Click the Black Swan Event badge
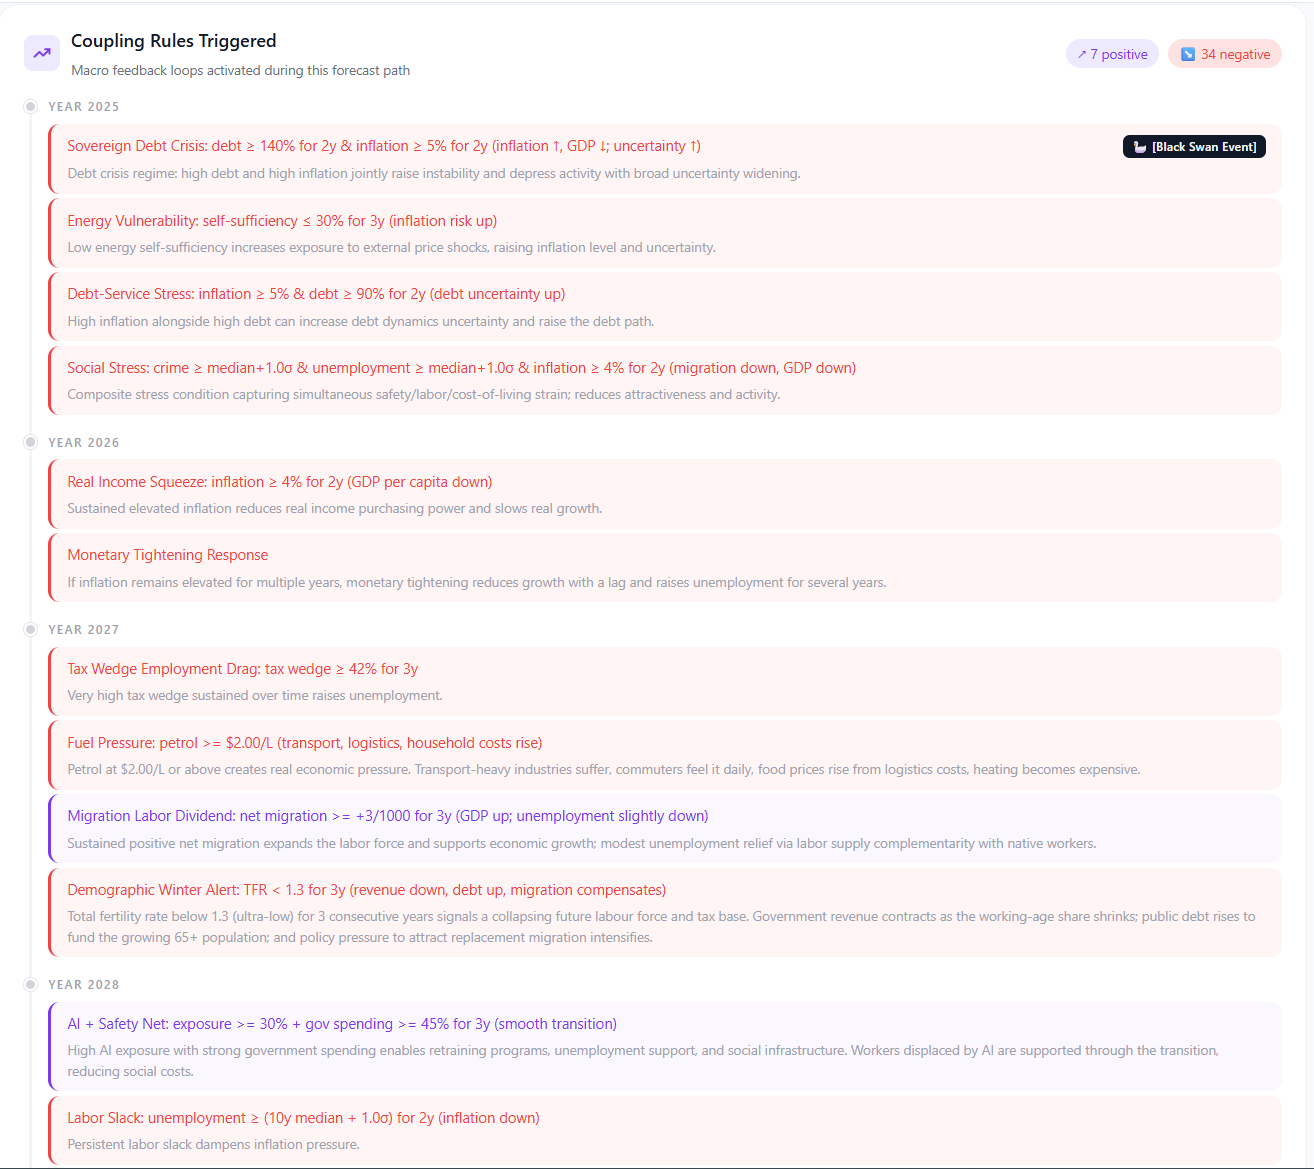Screen dimensions: 1314x1169 coord(1194,146)
